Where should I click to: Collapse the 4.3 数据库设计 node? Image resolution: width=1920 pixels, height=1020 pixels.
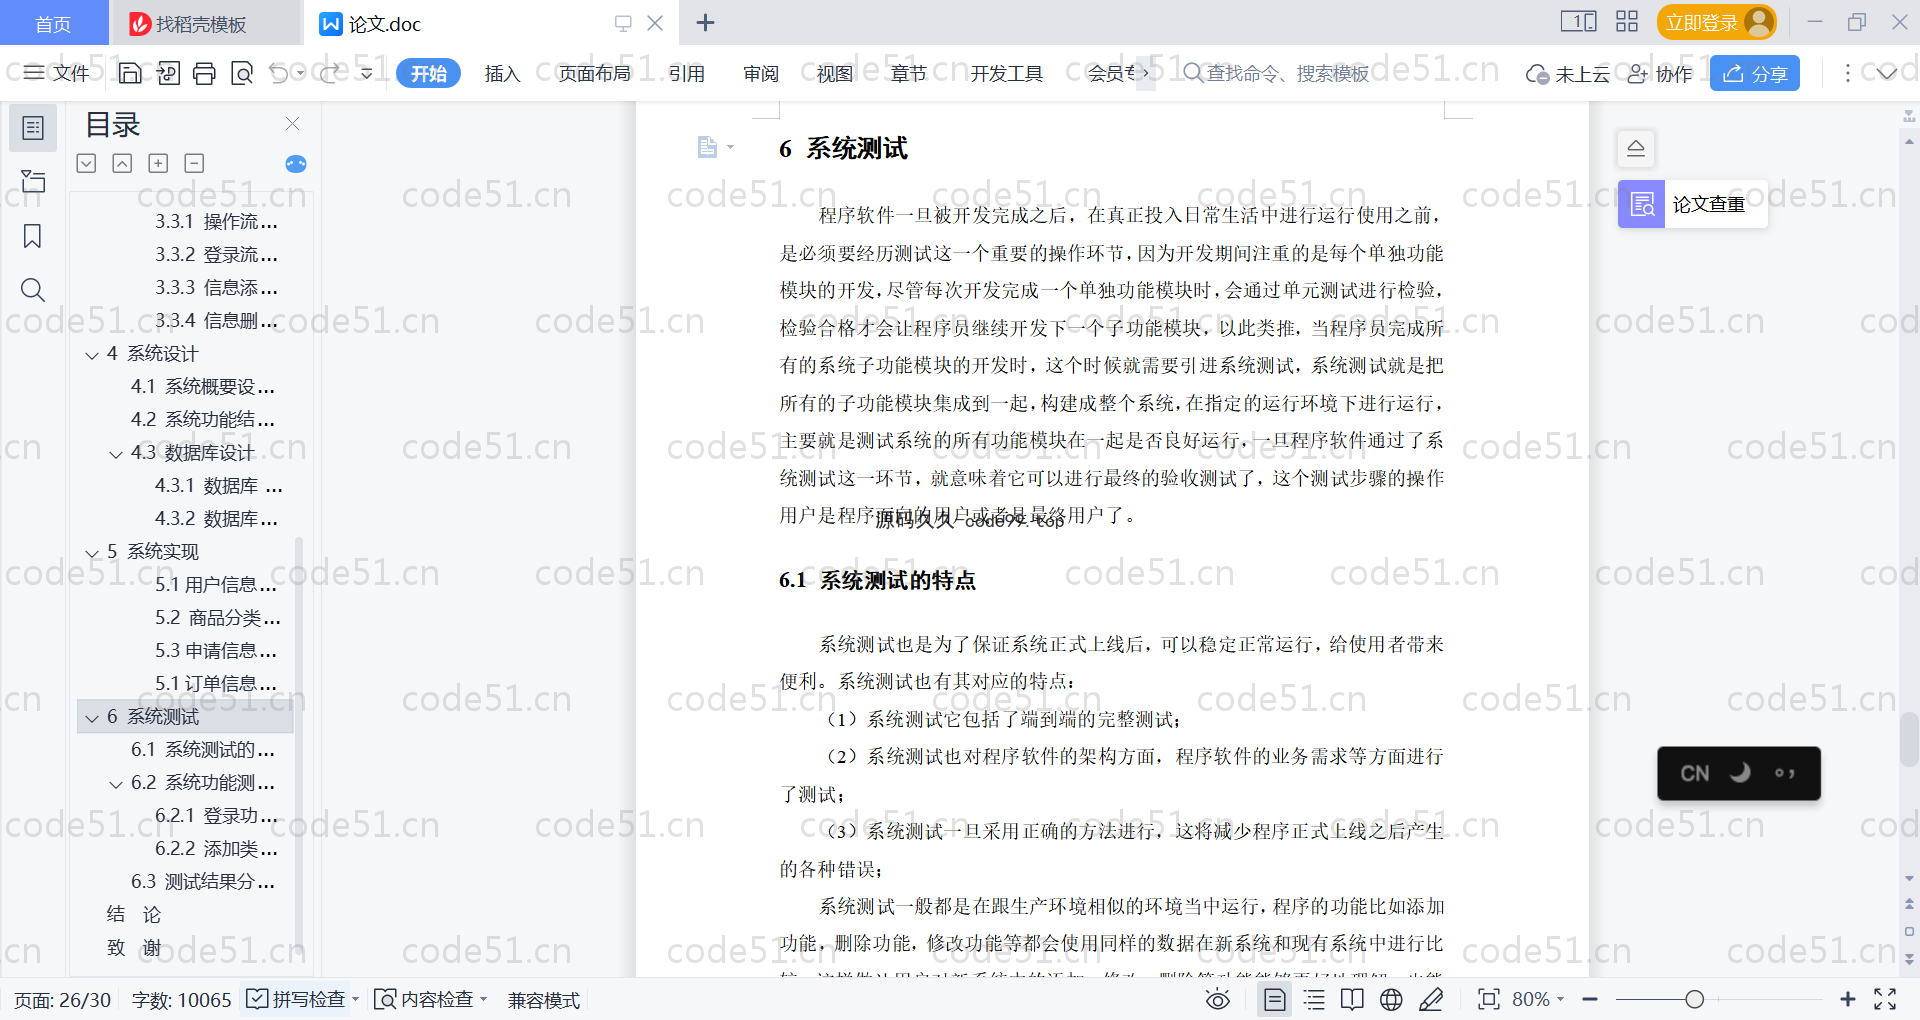[x=116, y=454]
